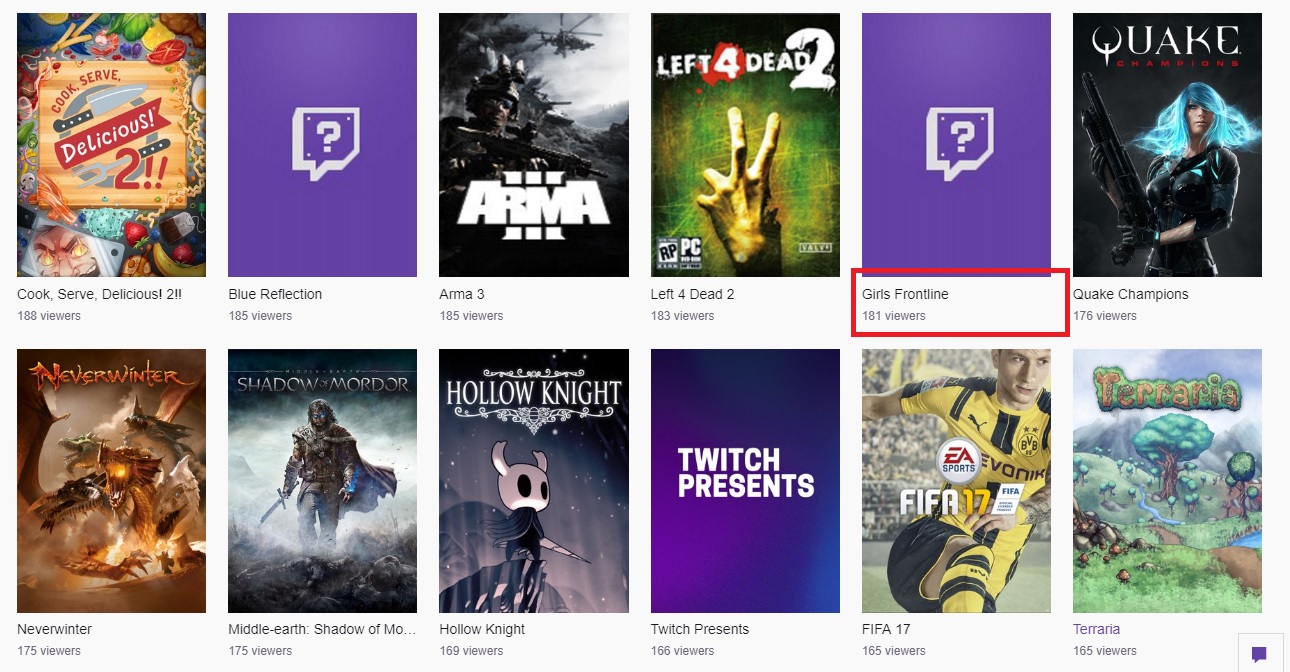Click the Terraria title link
This screenshot has width=1290, height=672.
pyautogui.click(x=1096, y=629)
